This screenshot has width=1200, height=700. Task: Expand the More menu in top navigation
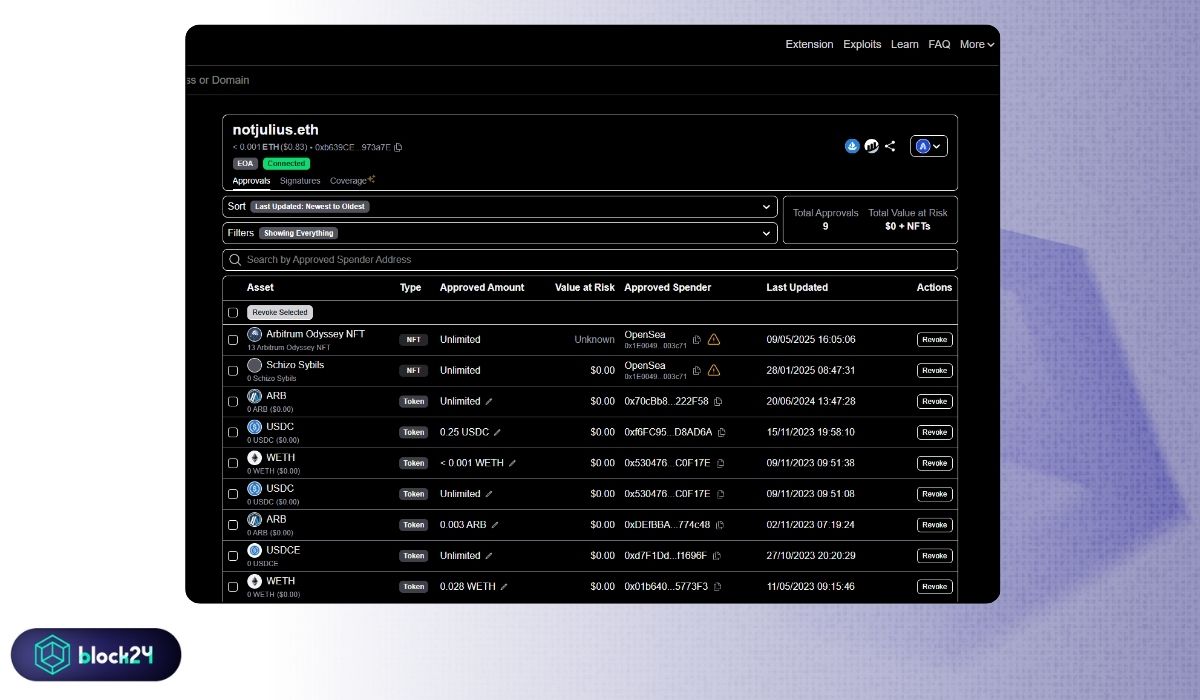(977, 44)
